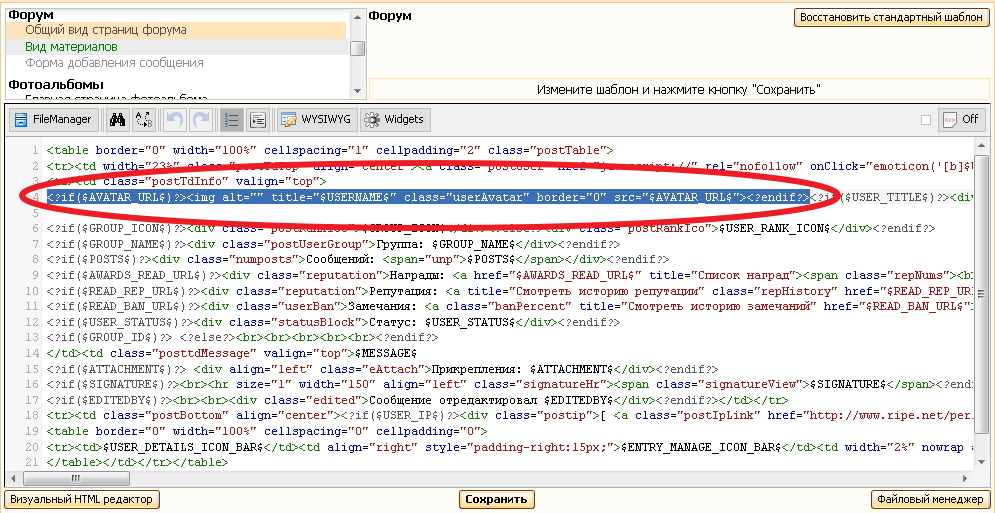The height and width of the screenshot is (513, 995).
Task: Click the redo arrow icon
Action: (201, 120)
